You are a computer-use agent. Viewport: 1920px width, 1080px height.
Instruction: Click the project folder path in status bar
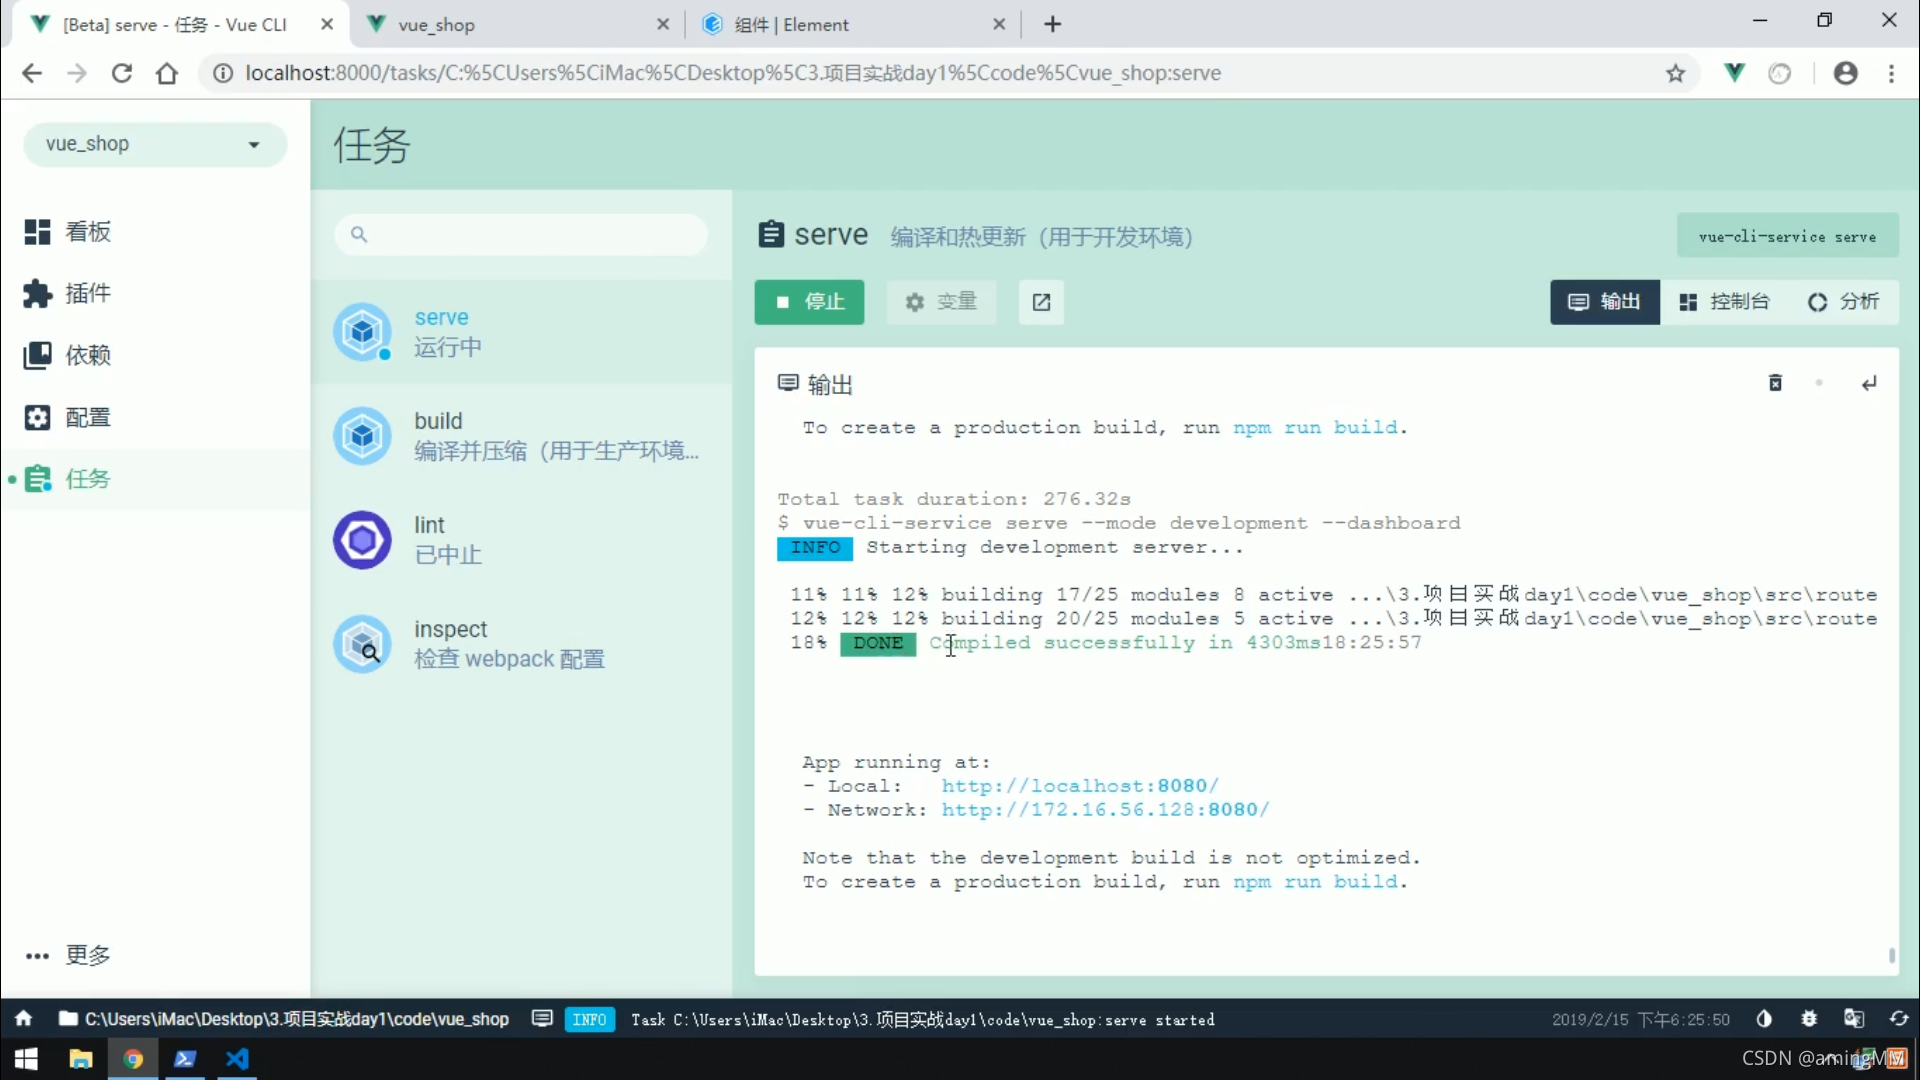point(284,1019)
